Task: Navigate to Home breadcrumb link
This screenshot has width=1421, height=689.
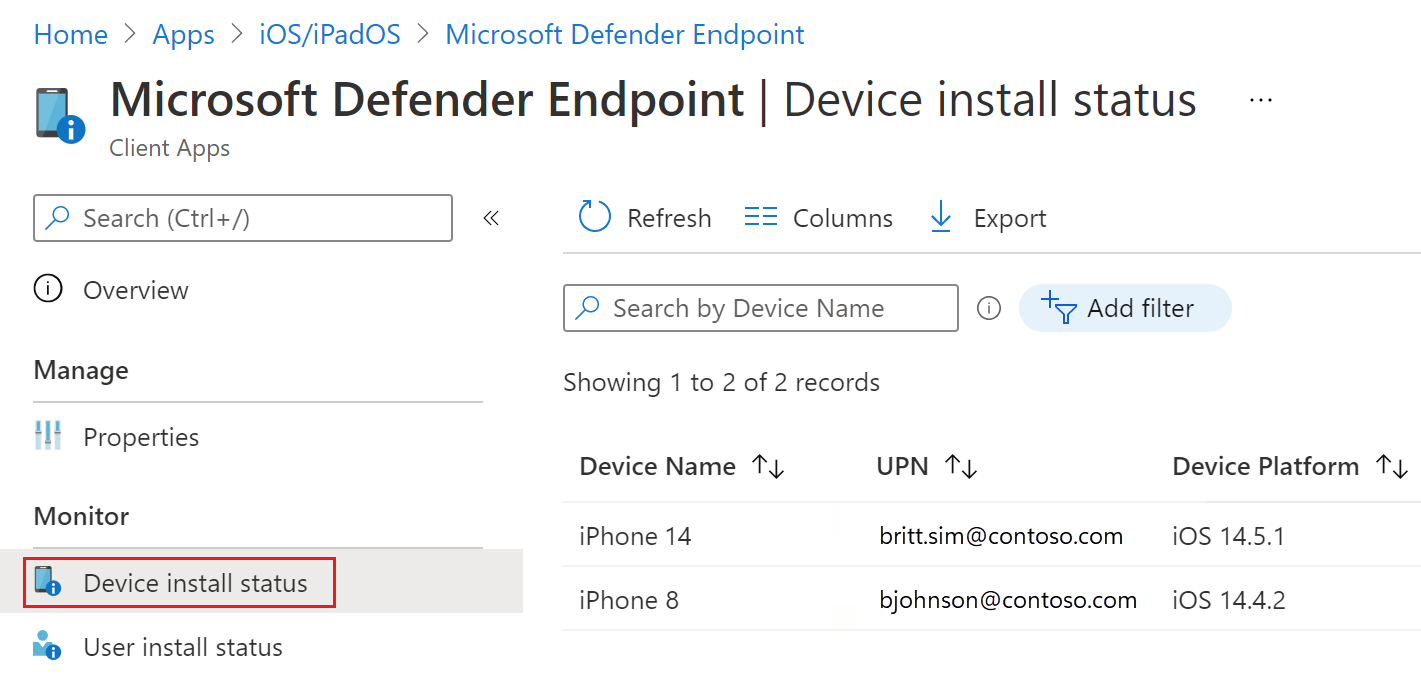Action: point(71,35)
